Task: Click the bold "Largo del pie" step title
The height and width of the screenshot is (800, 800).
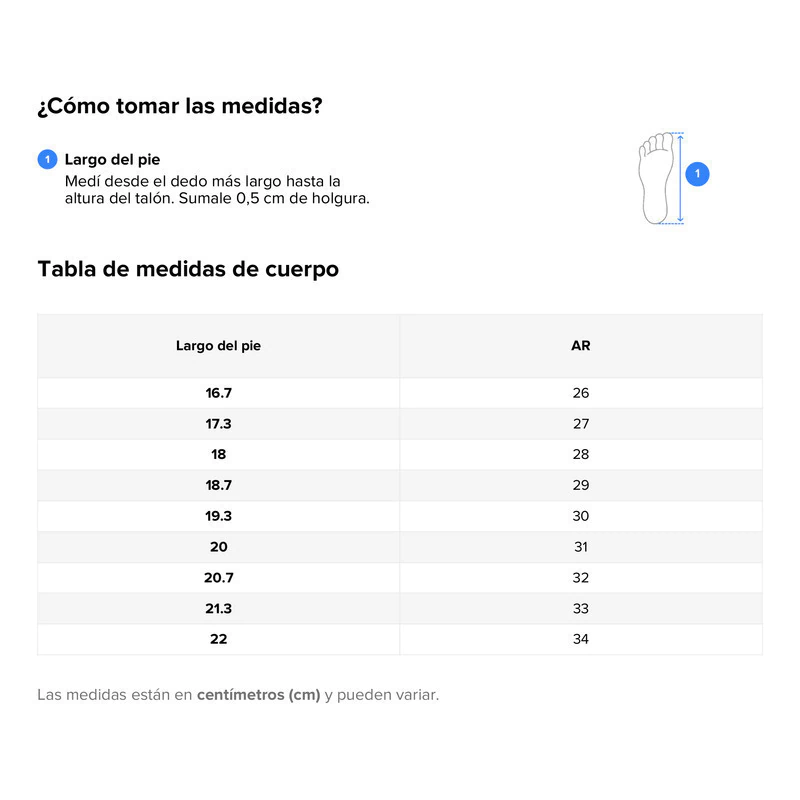Action: click(112, 159)
